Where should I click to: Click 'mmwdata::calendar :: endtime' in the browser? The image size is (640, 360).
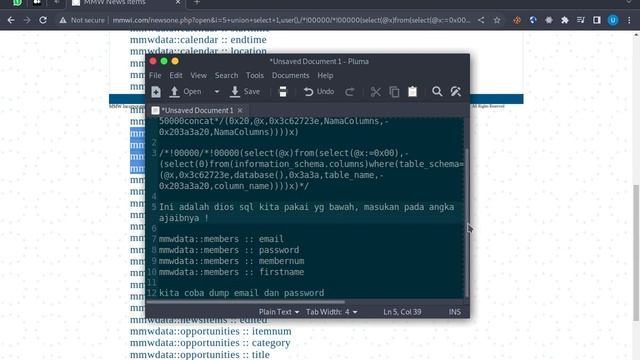(198, 40)
